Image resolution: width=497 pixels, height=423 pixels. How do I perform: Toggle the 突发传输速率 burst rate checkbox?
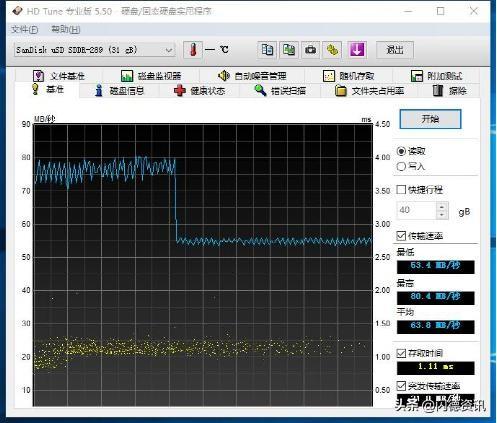pos(401,386)
